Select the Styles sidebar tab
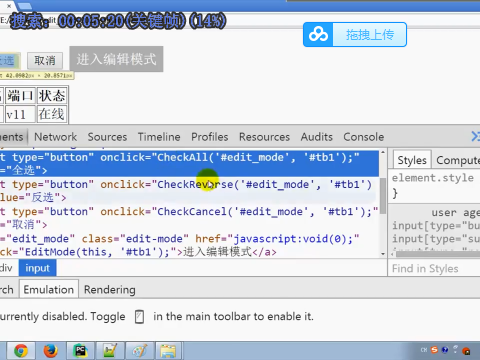Viewport: 480px width, 360px height. click(x=412, y=160)
